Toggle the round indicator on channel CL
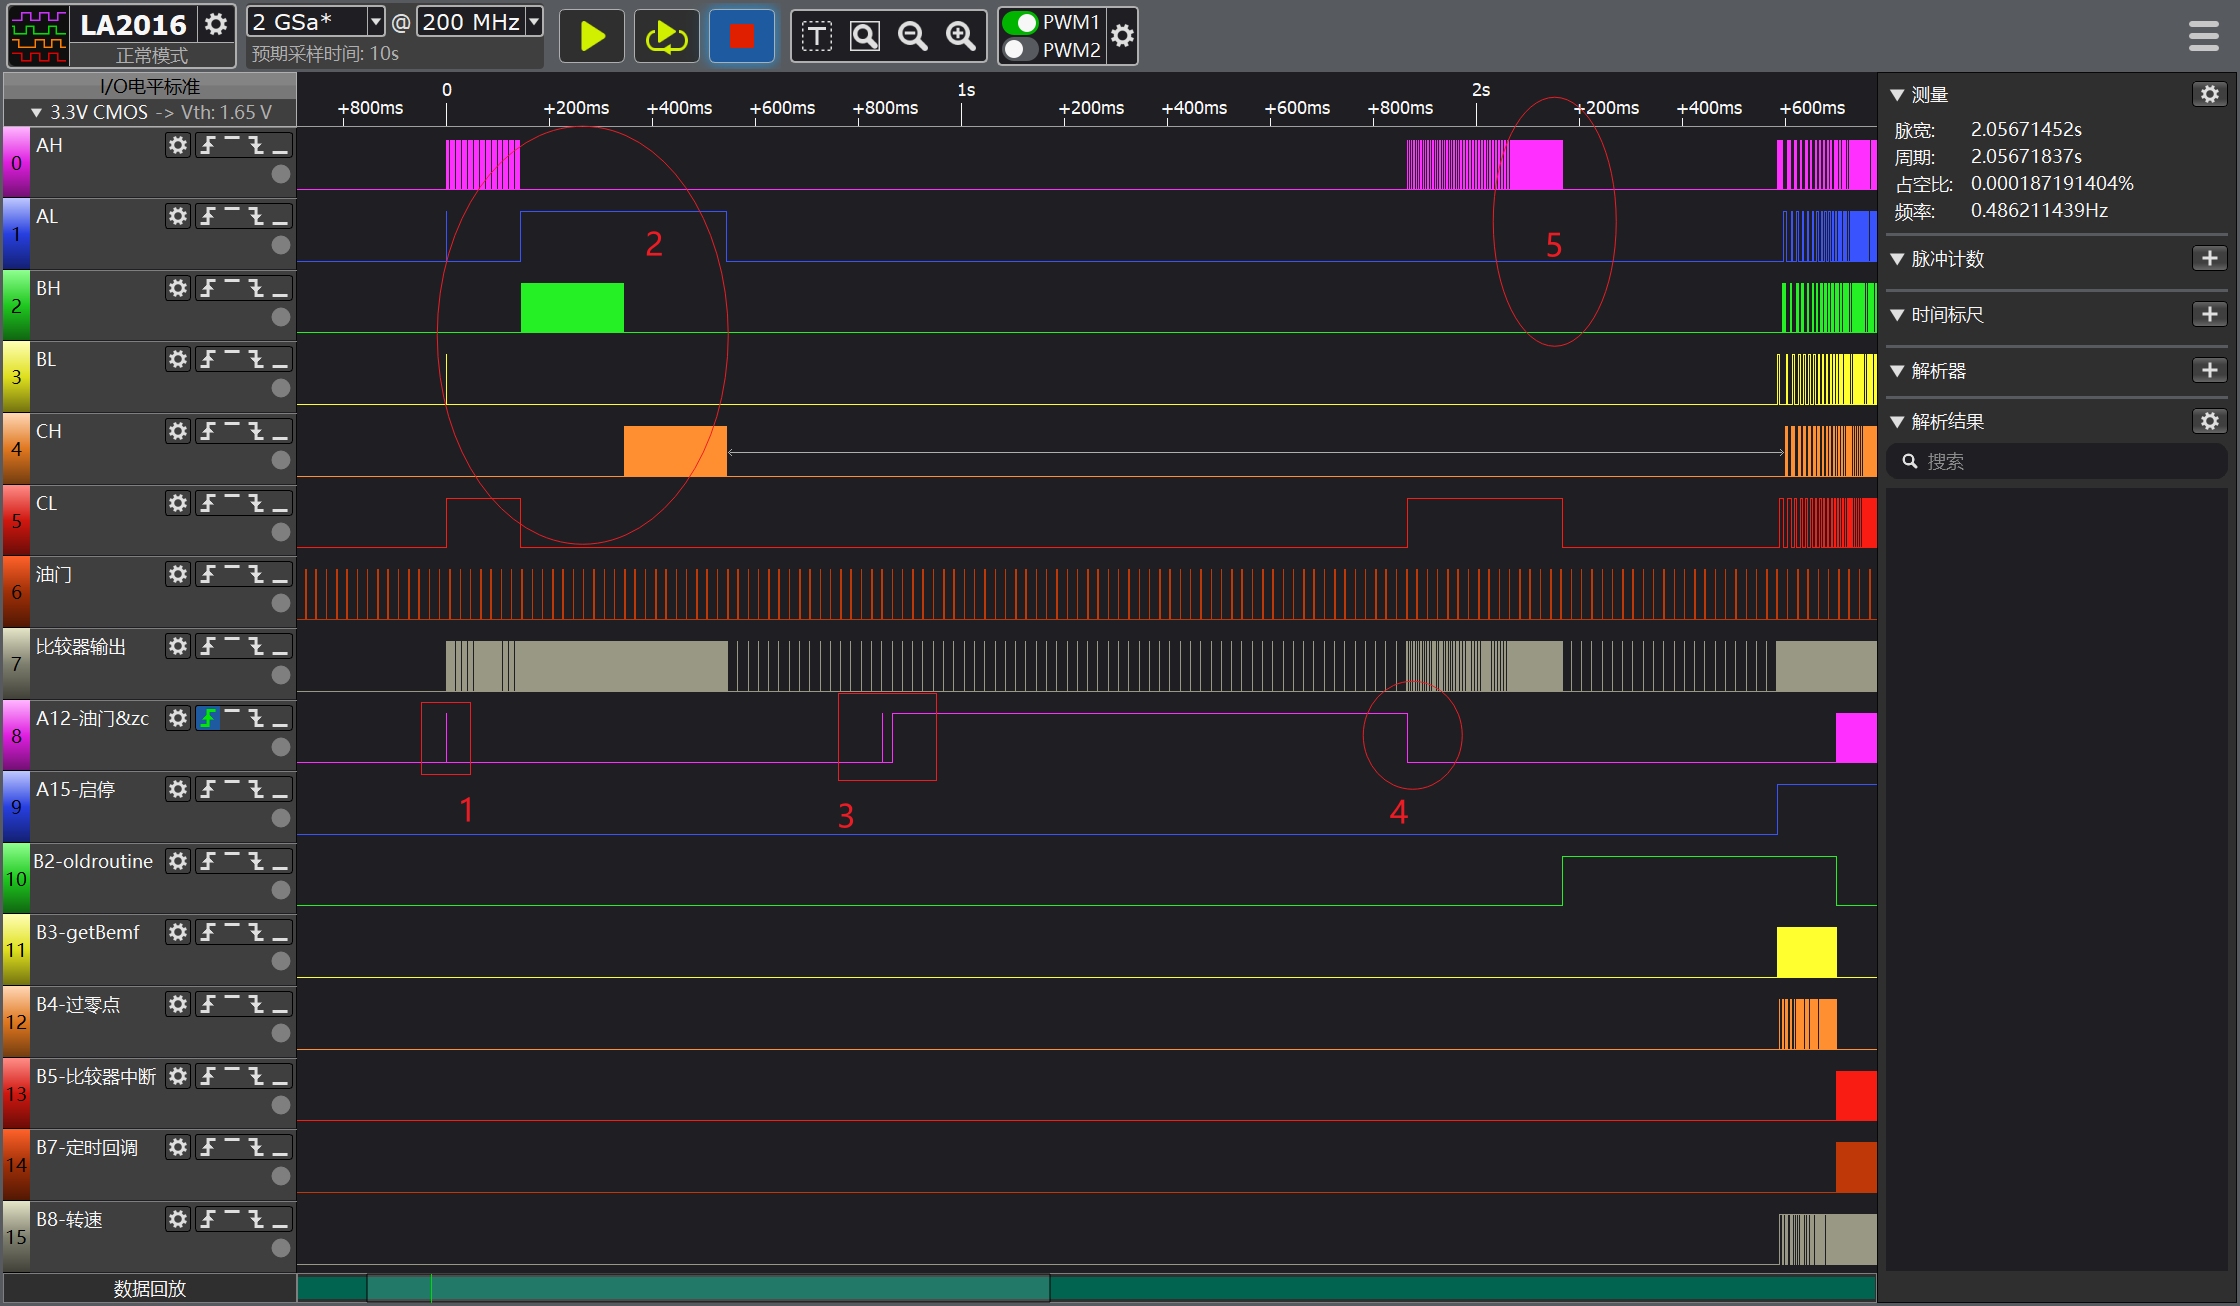Screen dimensions: 2240x1306 pos(281,532)
